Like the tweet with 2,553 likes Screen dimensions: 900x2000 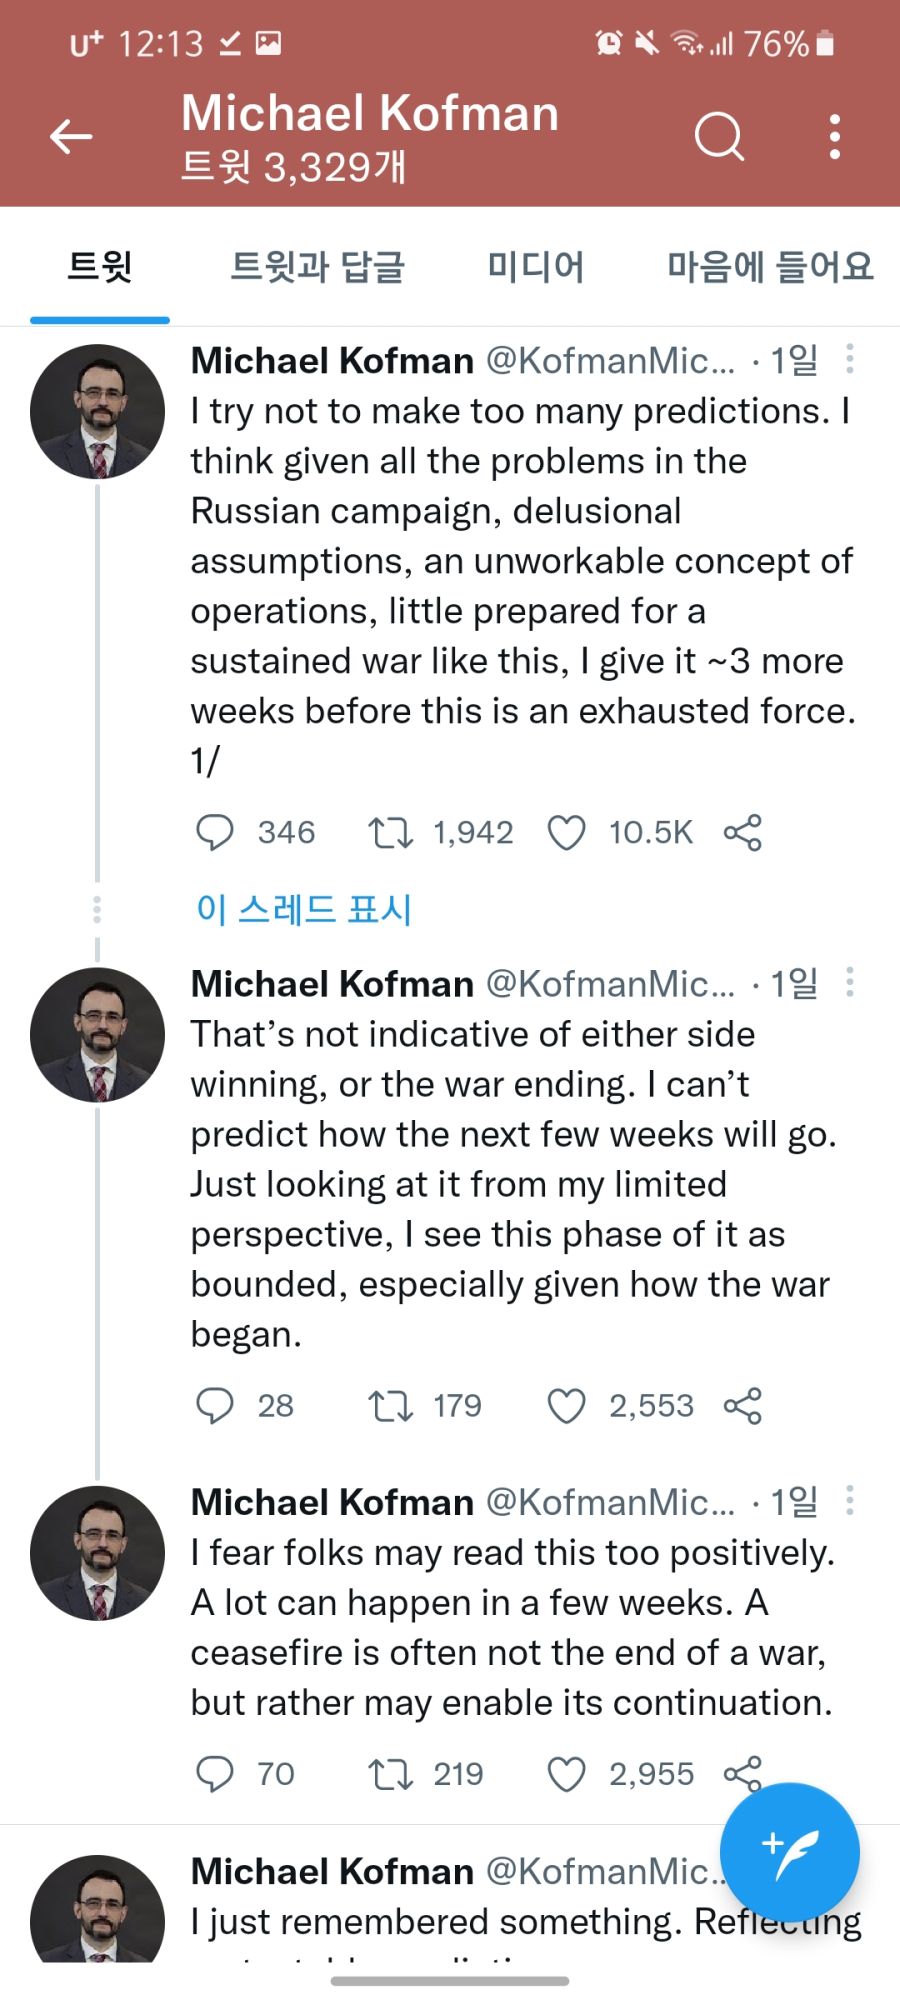(x=566, y=1406)
